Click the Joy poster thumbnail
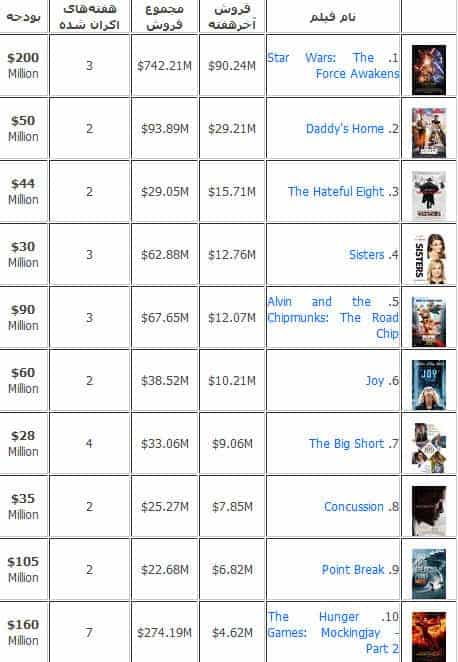The image size is (458, 662). [429, 385]
